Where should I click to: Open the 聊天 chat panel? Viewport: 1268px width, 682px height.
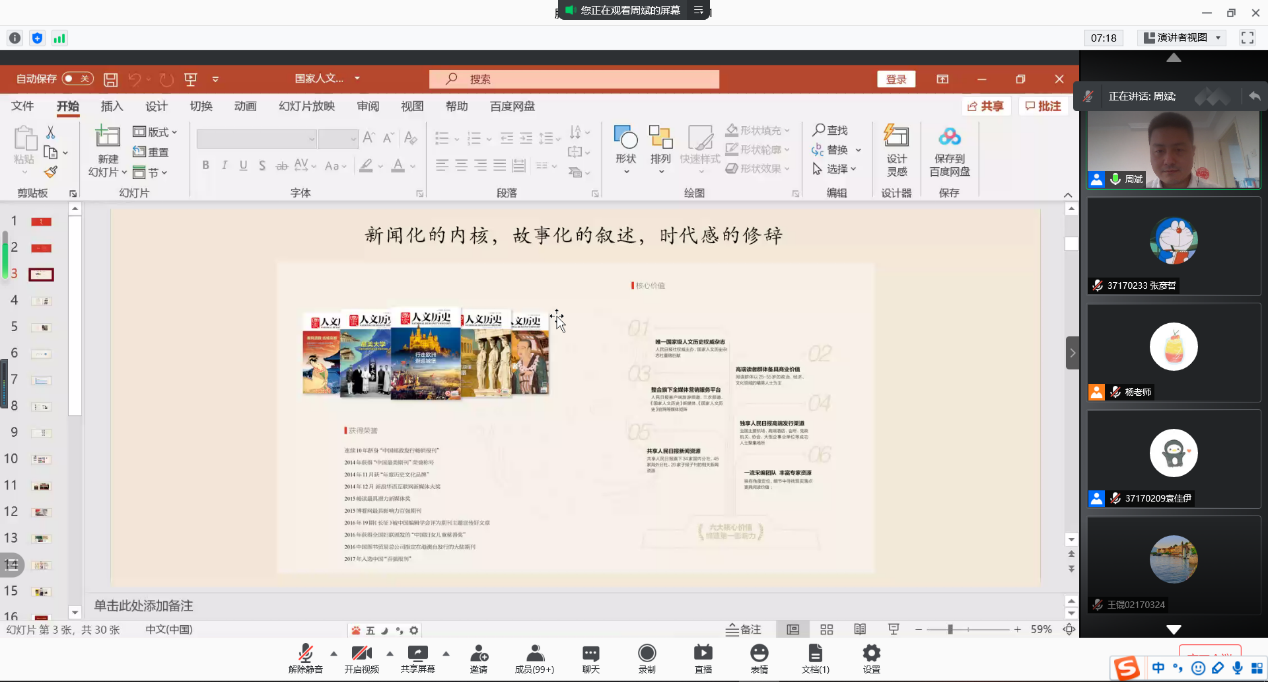pos(591,655)
